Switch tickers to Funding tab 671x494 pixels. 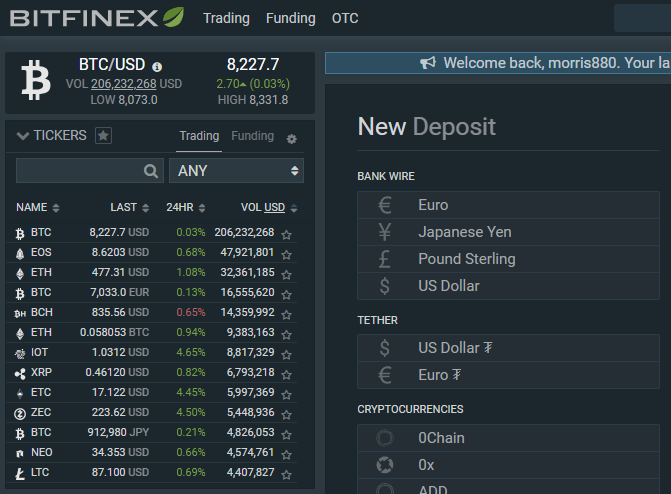click(252, 136)
